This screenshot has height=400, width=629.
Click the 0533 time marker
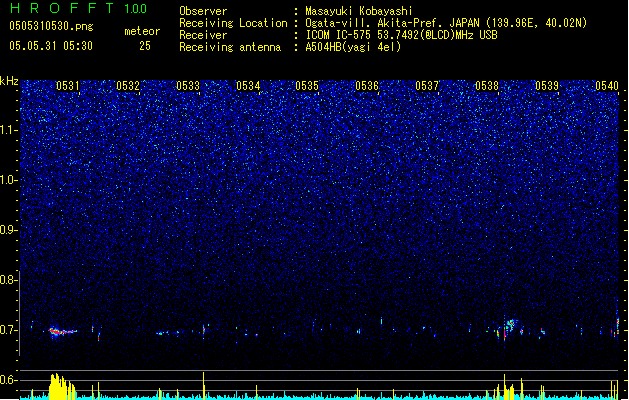[x=188, y=86]
